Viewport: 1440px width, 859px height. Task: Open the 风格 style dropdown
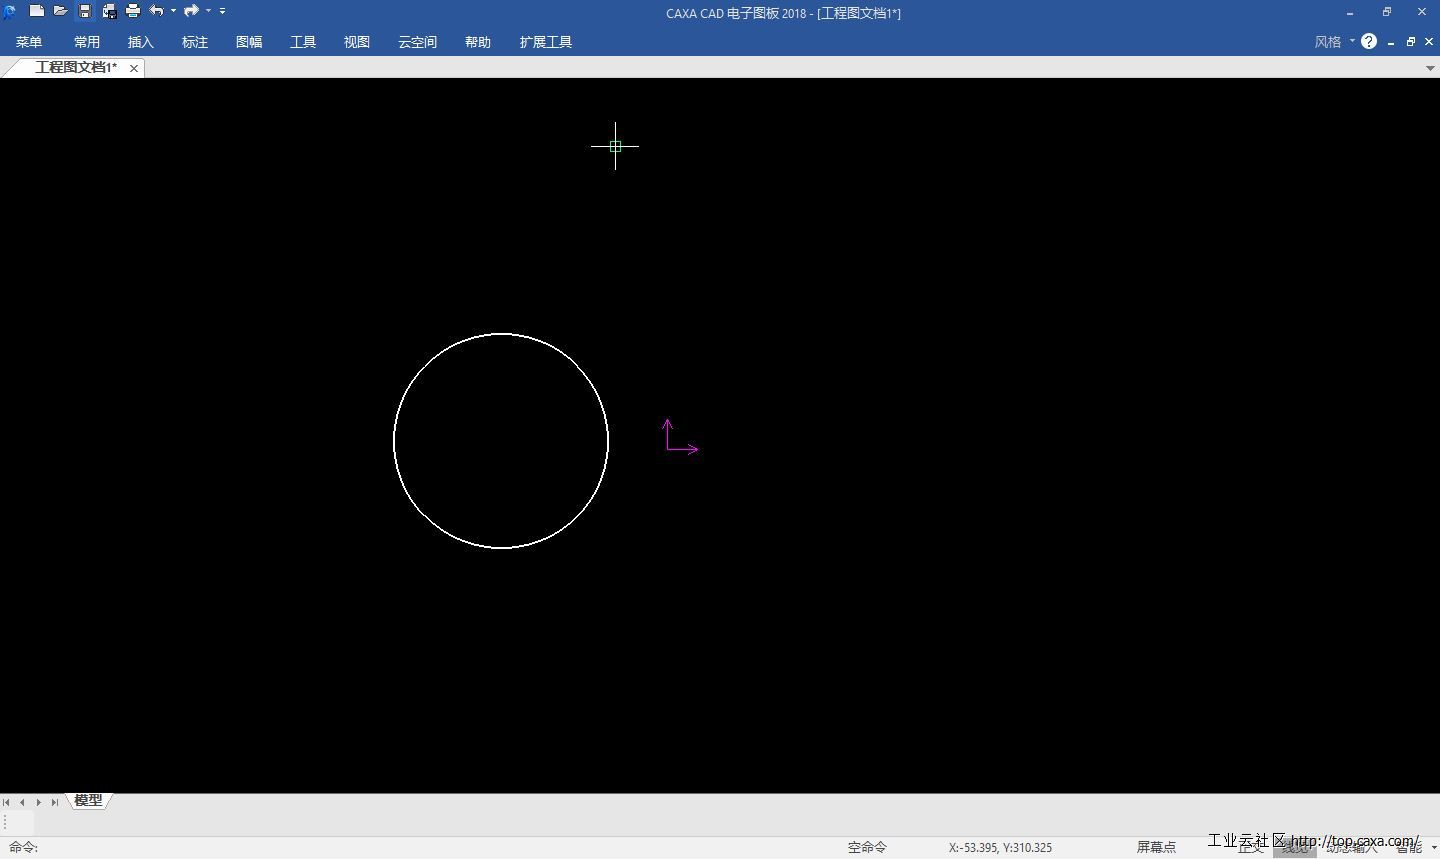click(x=1334, y=42)
